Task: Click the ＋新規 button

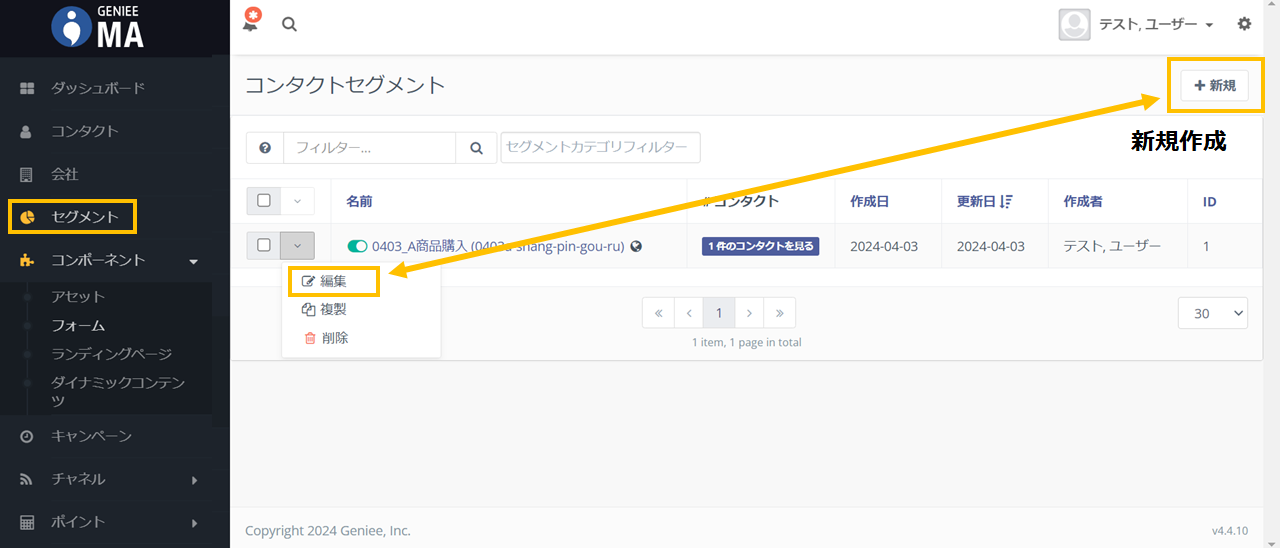Action: 1214,86
